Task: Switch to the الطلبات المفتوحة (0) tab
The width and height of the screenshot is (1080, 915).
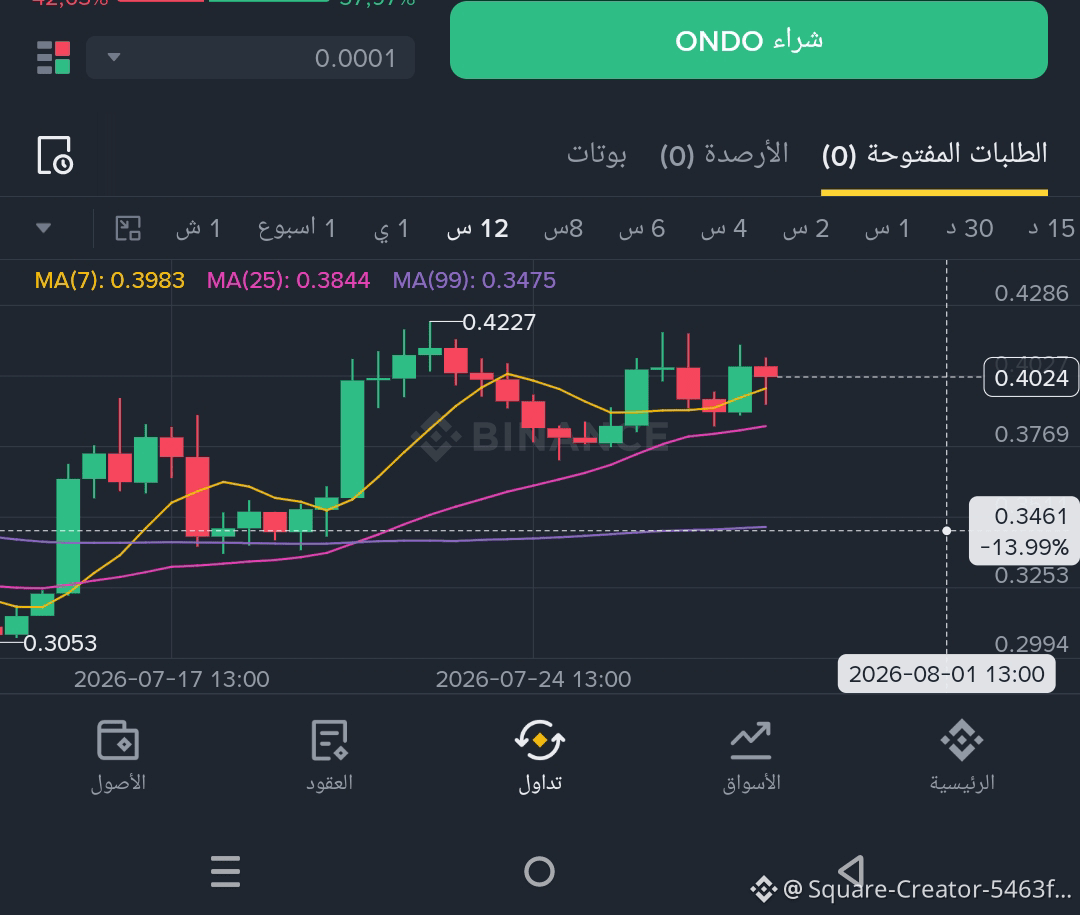Action: point(935,154)
